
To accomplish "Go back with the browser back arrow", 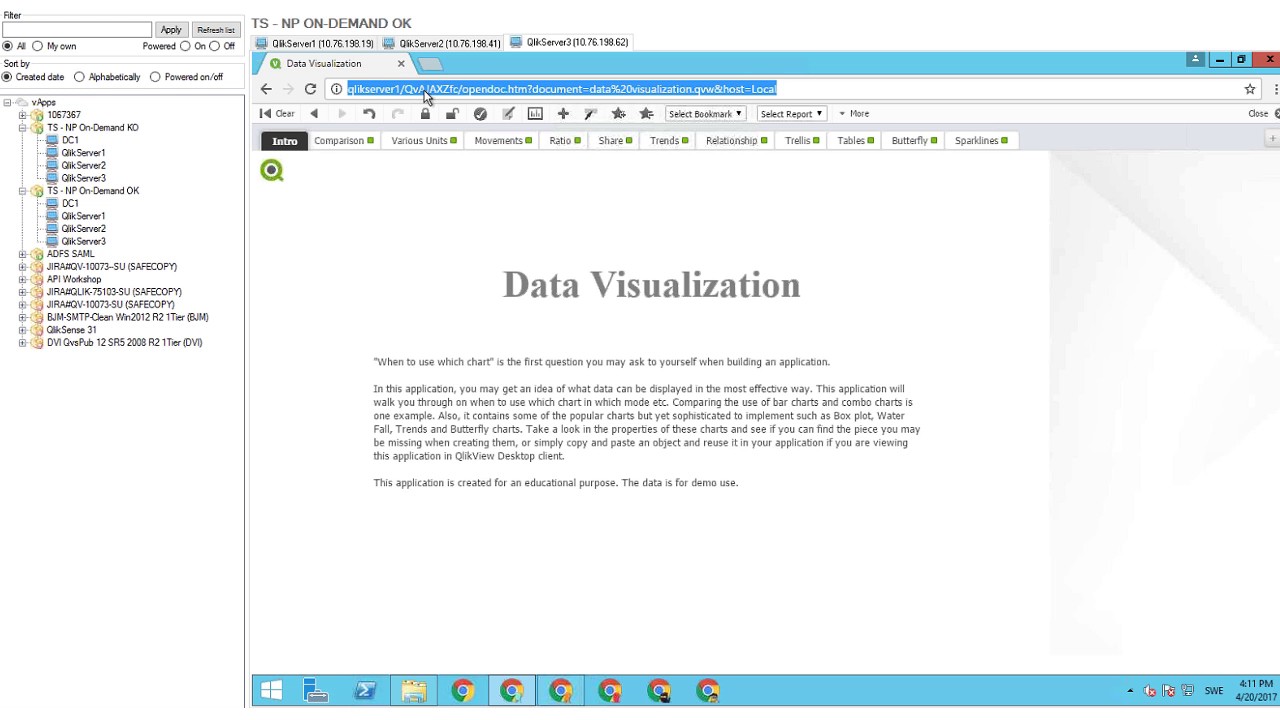I will (266, 89).
